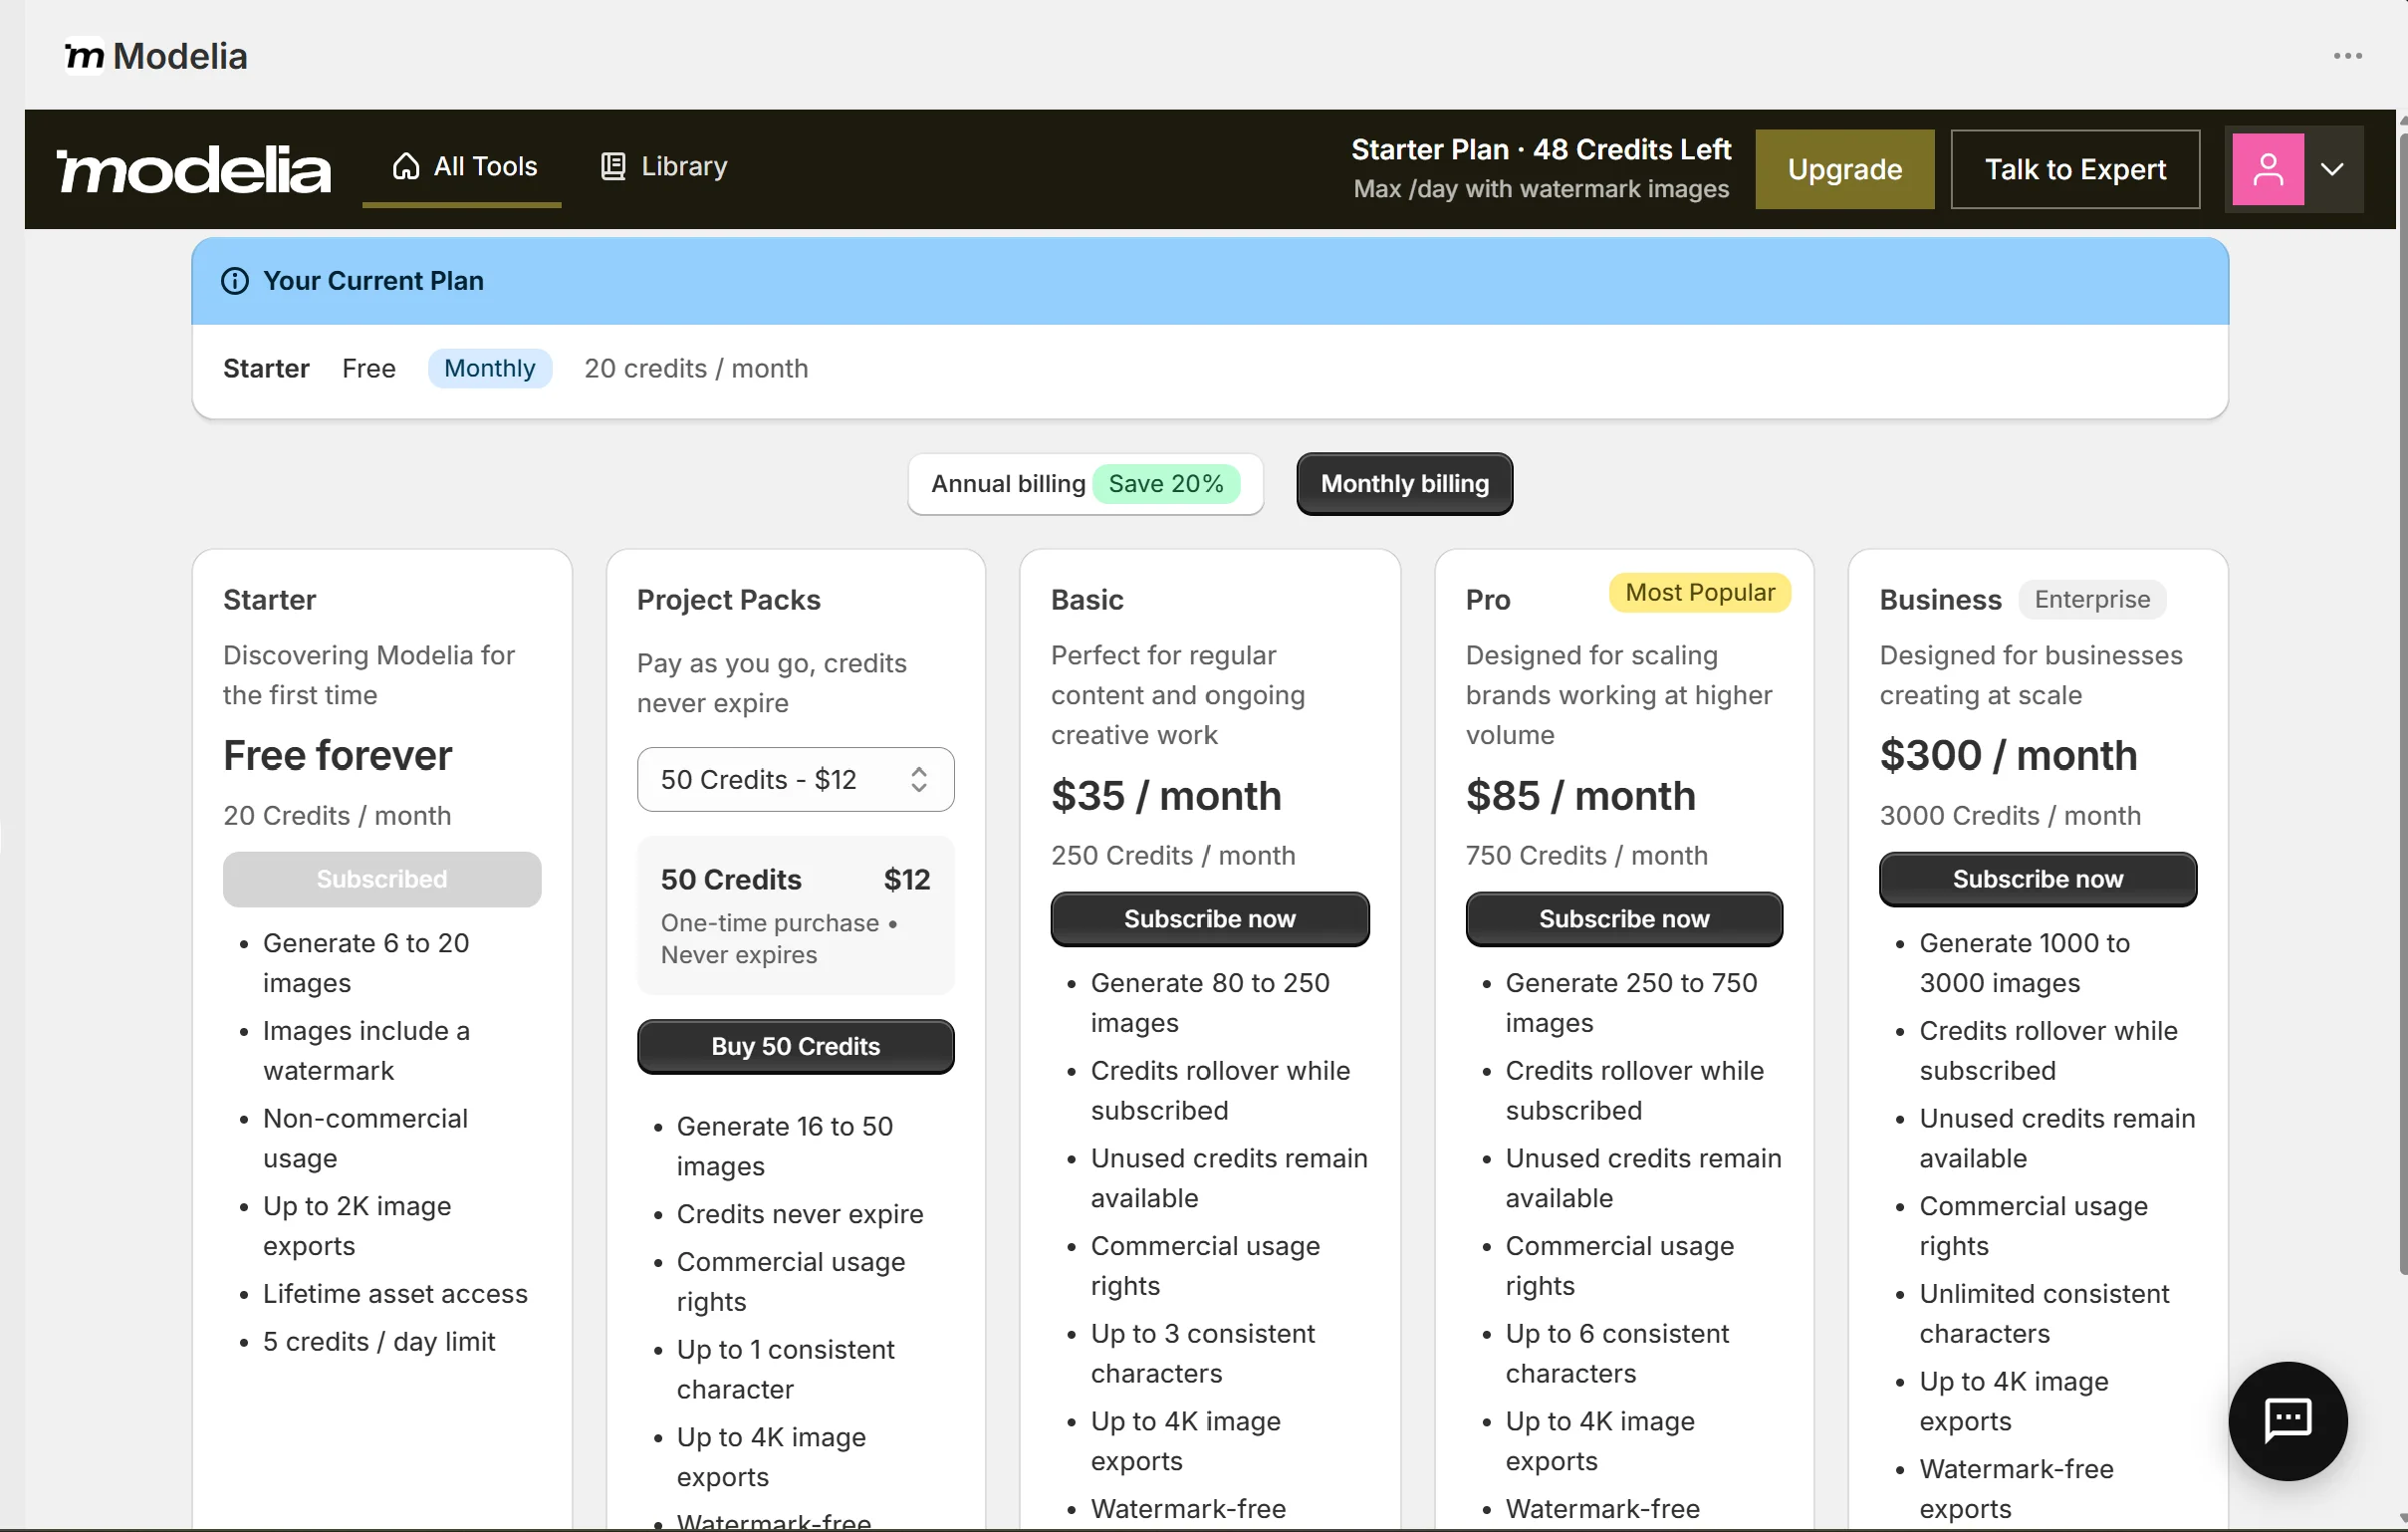Click Project Packs card title

(728, 599)
